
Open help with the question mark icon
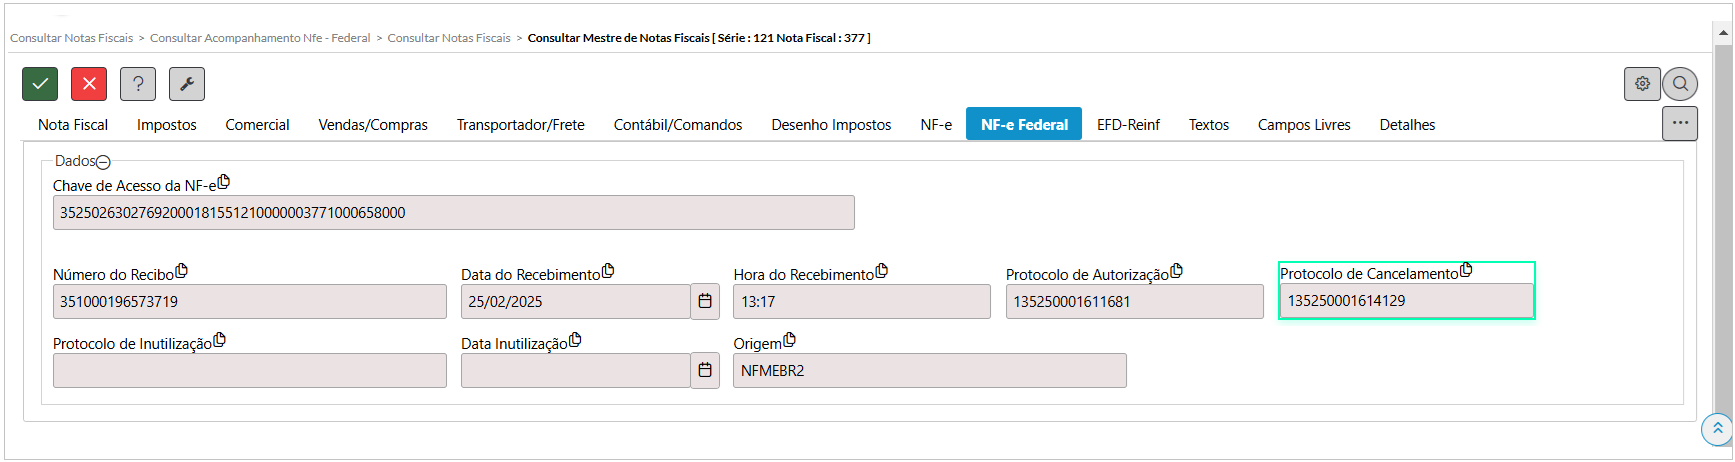[138, 84]
